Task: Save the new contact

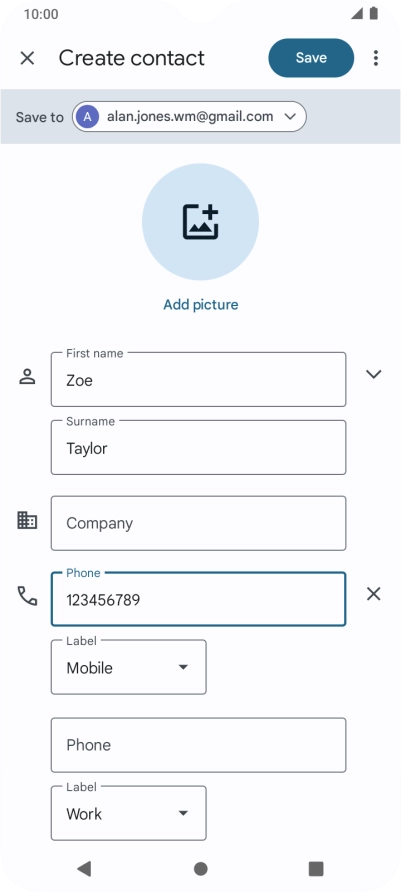Action: click(311, 58)
